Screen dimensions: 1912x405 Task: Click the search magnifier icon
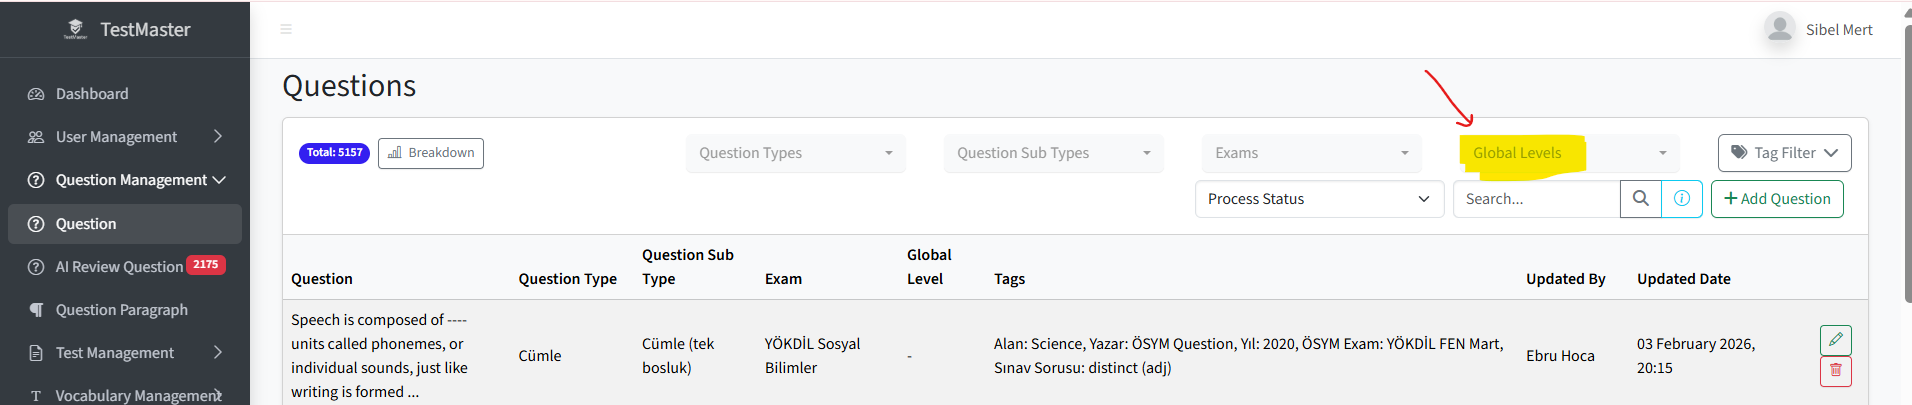click(1641, 199)
